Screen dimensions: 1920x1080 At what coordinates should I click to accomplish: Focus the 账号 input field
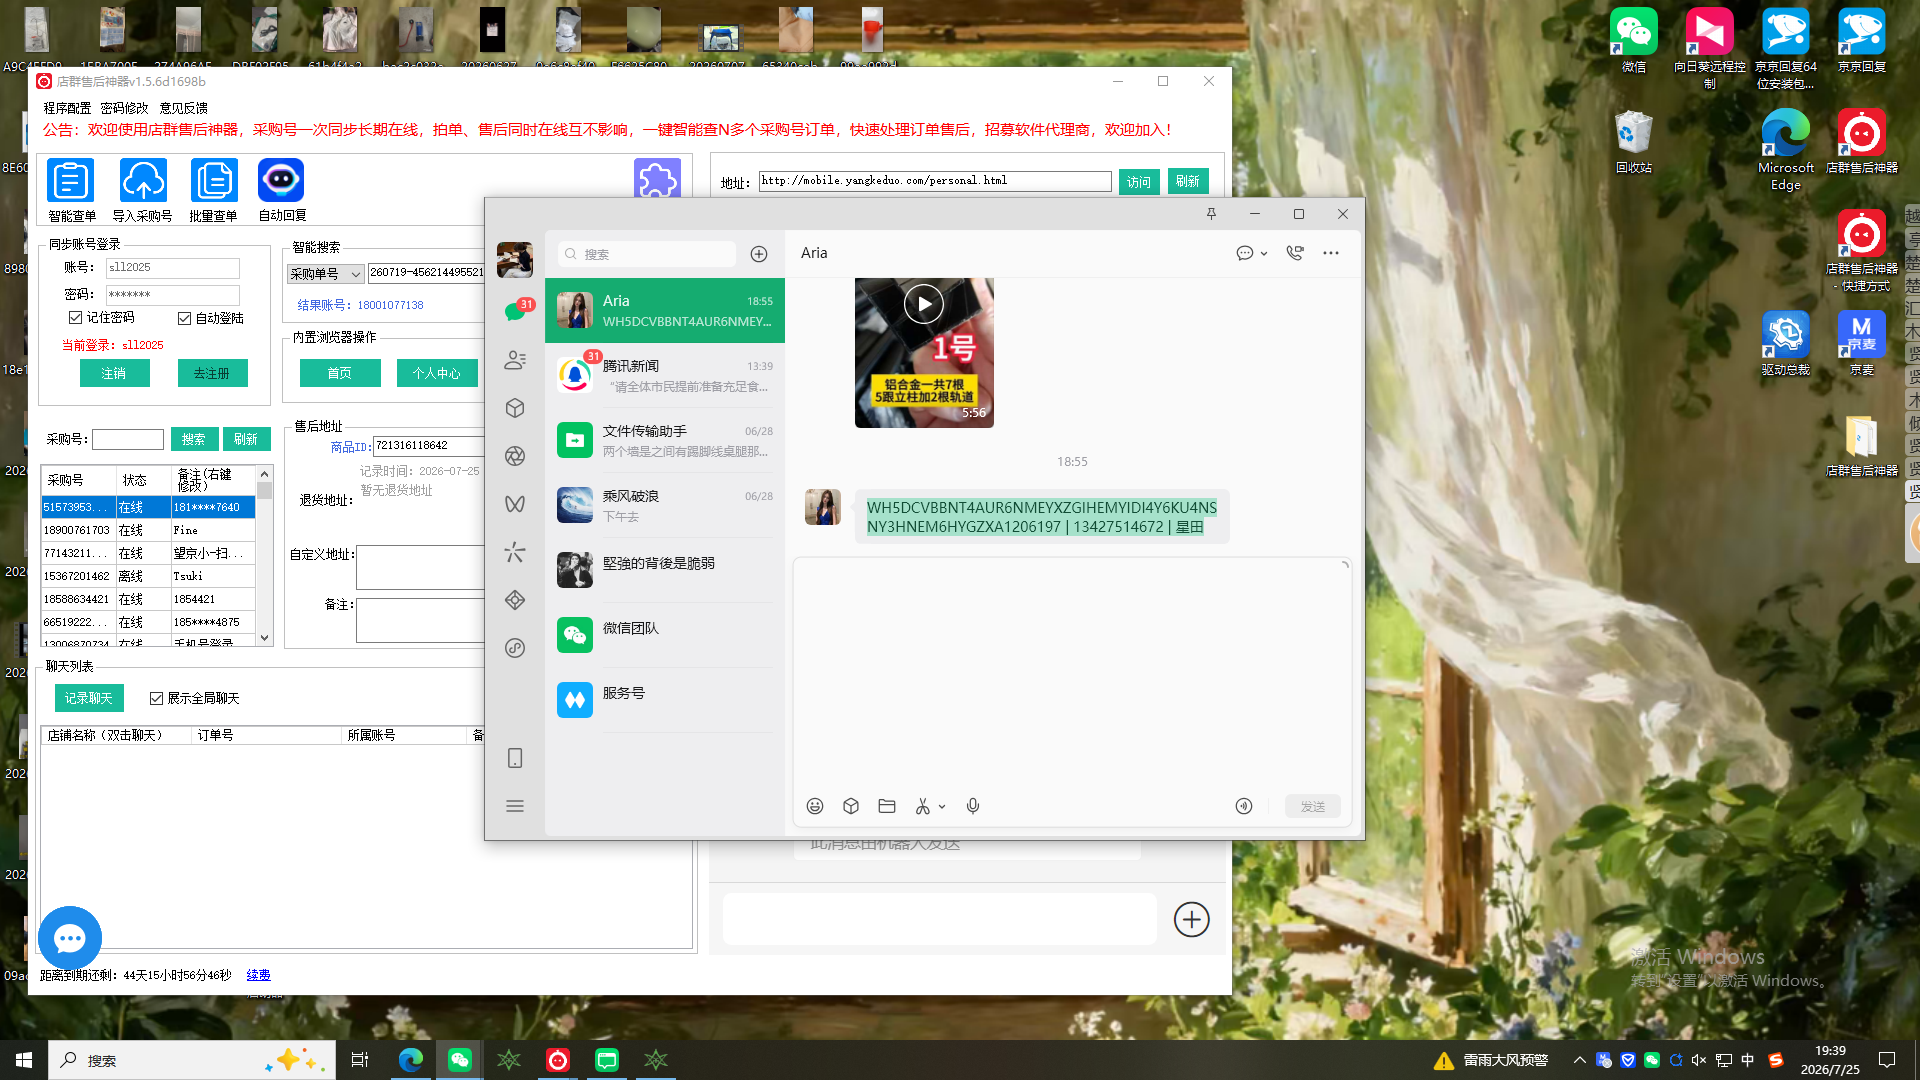point(173,268)
